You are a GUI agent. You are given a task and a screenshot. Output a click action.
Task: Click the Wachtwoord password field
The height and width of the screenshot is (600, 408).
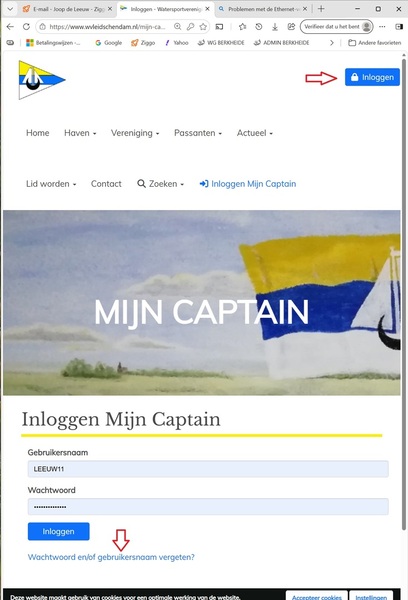[x=208, y=507]
